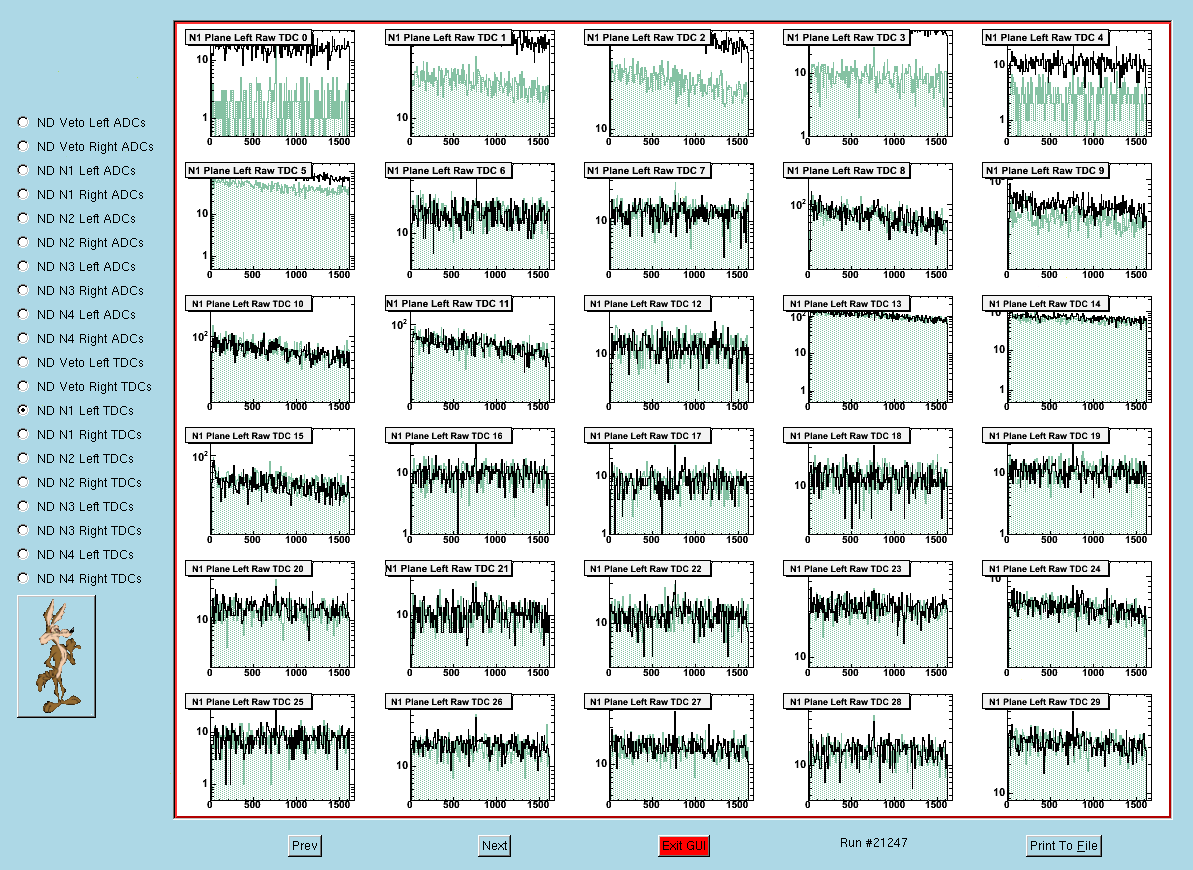Select ND N1 Left ADCs option
The image size is (1193, 870).
(x=24, y=170)
